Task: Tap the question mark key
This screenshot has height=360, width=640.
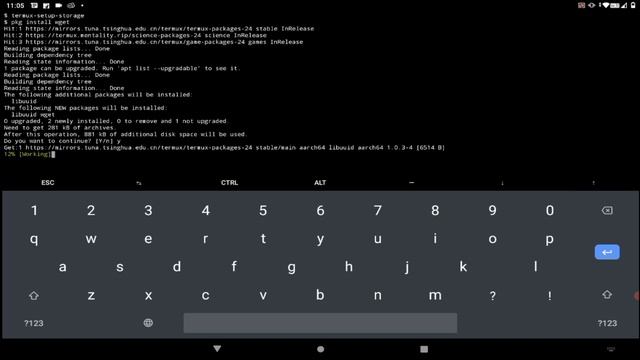Action: [x=493, y=295]
